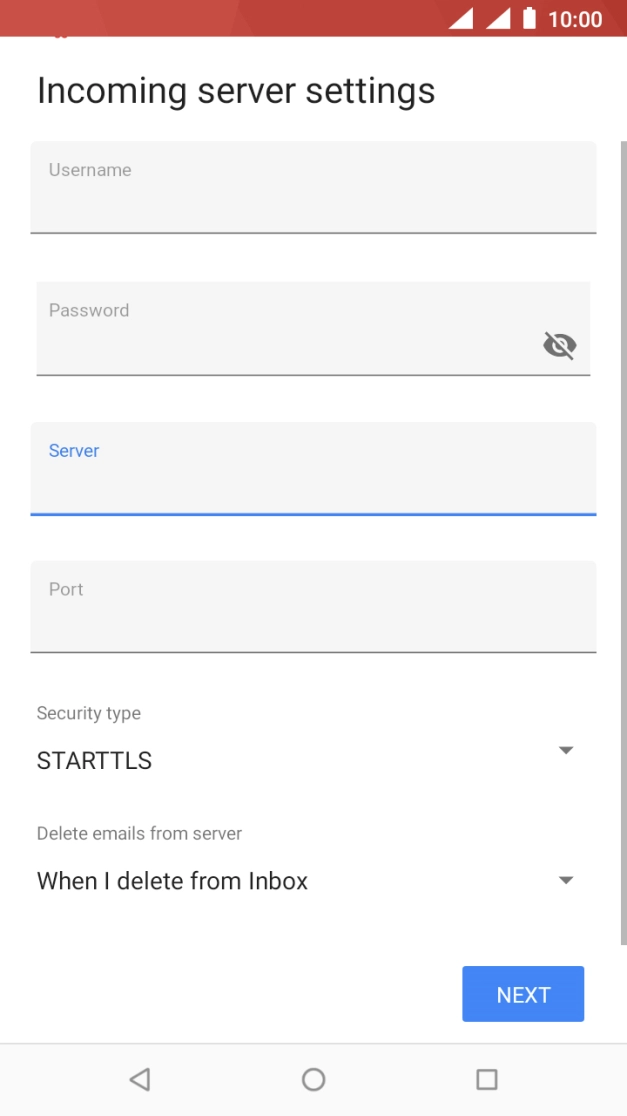
Task: Tap "When I delete from Inbox" option
Action: pos(173,881)
